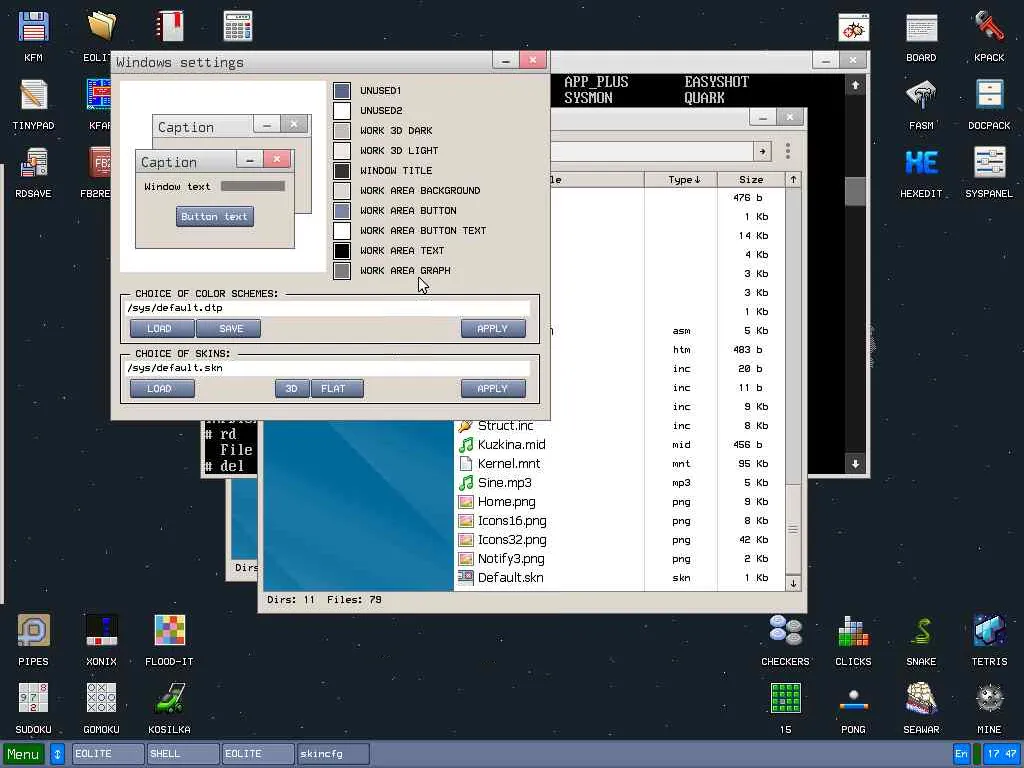The width and height of the screenshot is (1024, 768).
Task: Click SAVE under color schemes
Action: coord(229,328)
